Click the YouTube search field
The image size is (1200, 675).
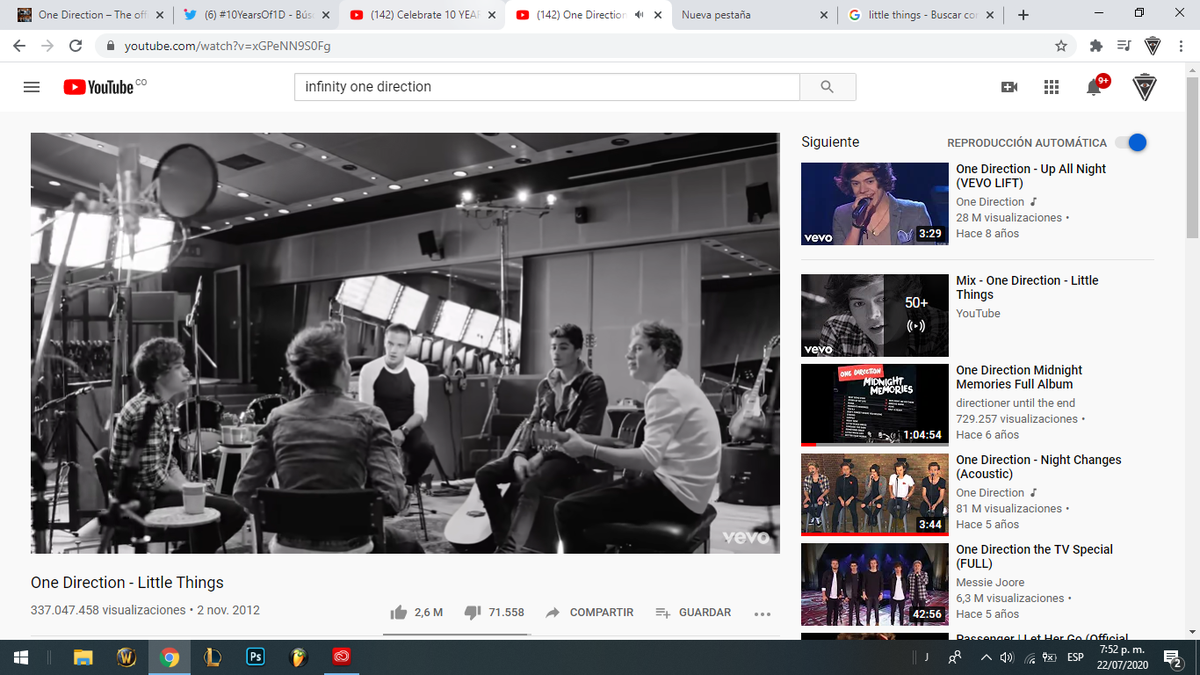(547, 87)
